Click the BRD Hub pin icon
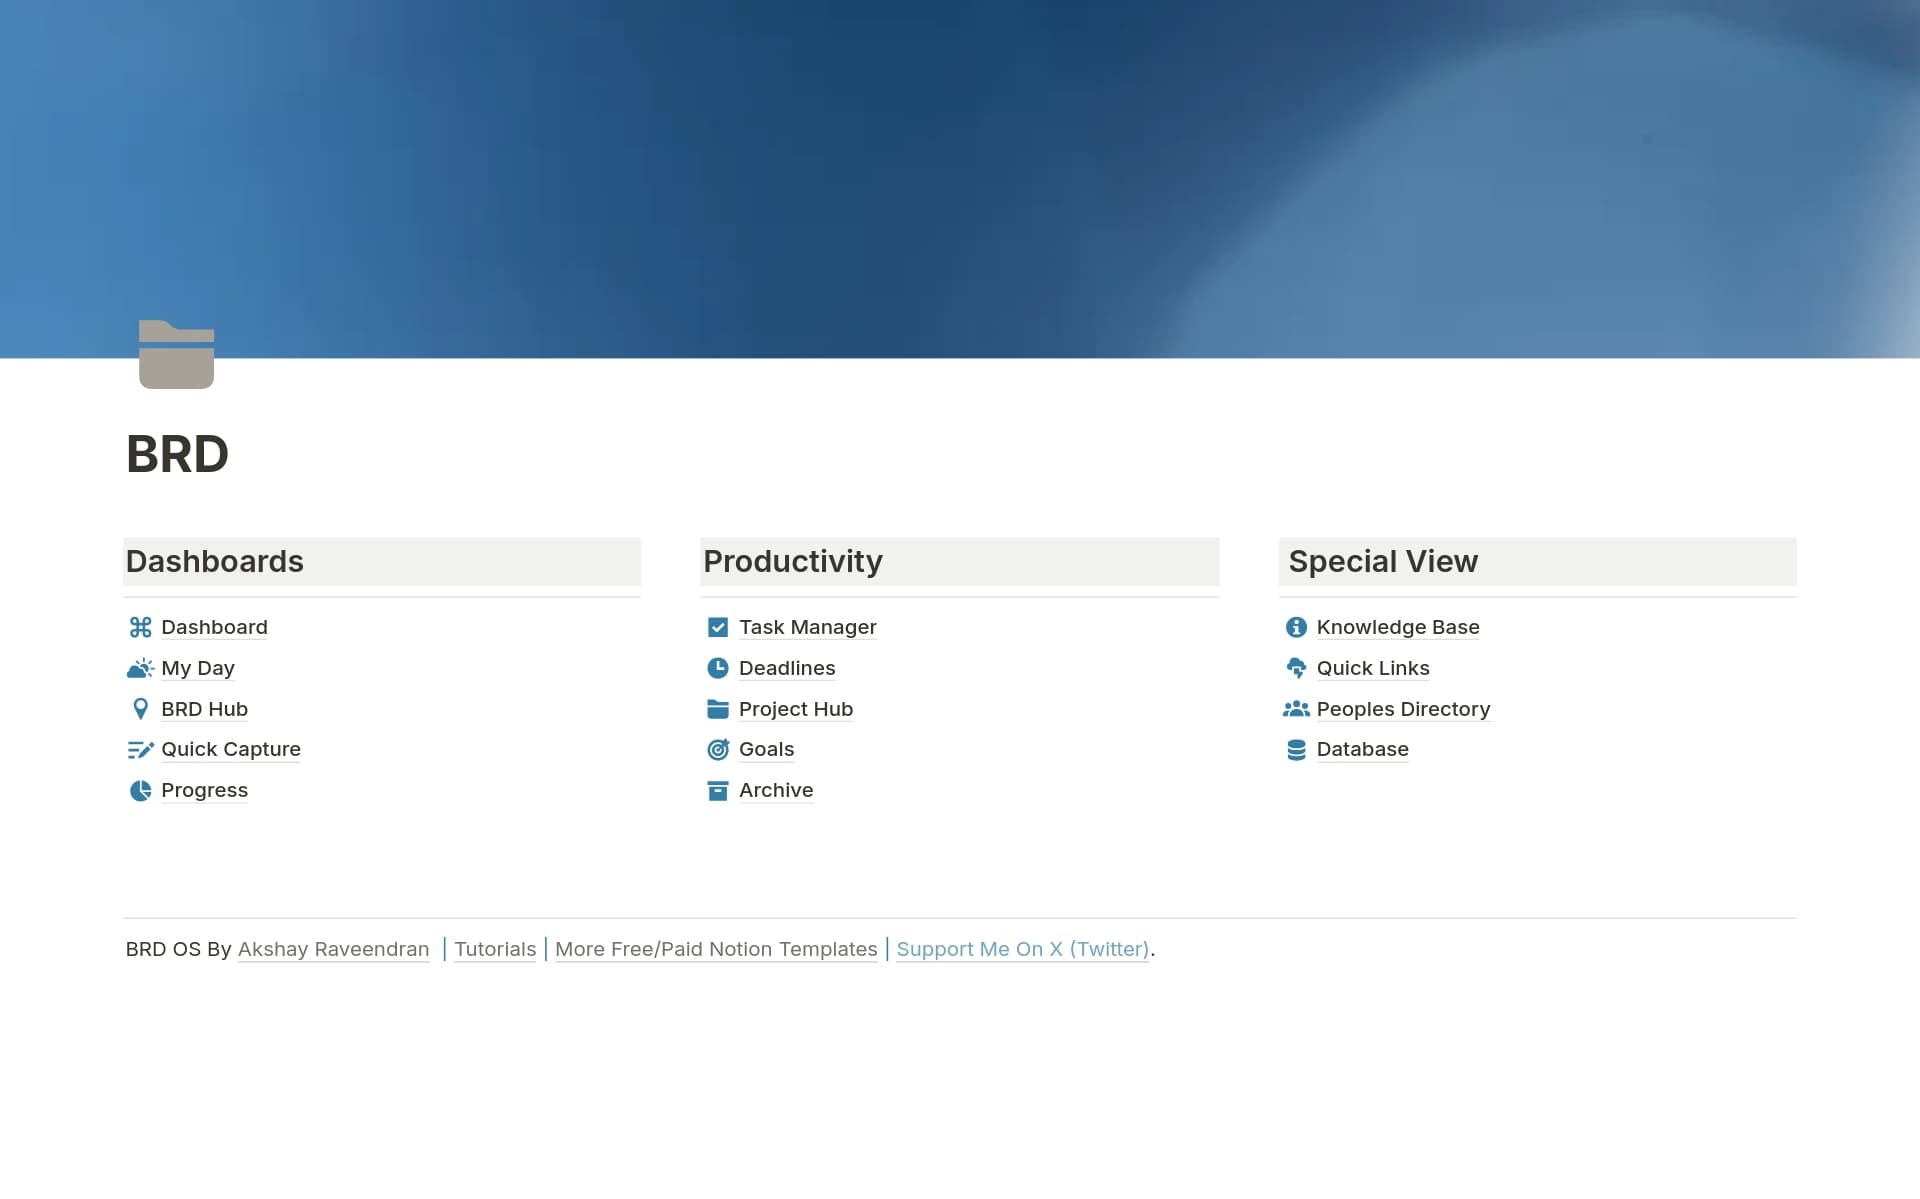Screen dimensions: 1920x1199 pyautogui.click(x=140, y=709)
